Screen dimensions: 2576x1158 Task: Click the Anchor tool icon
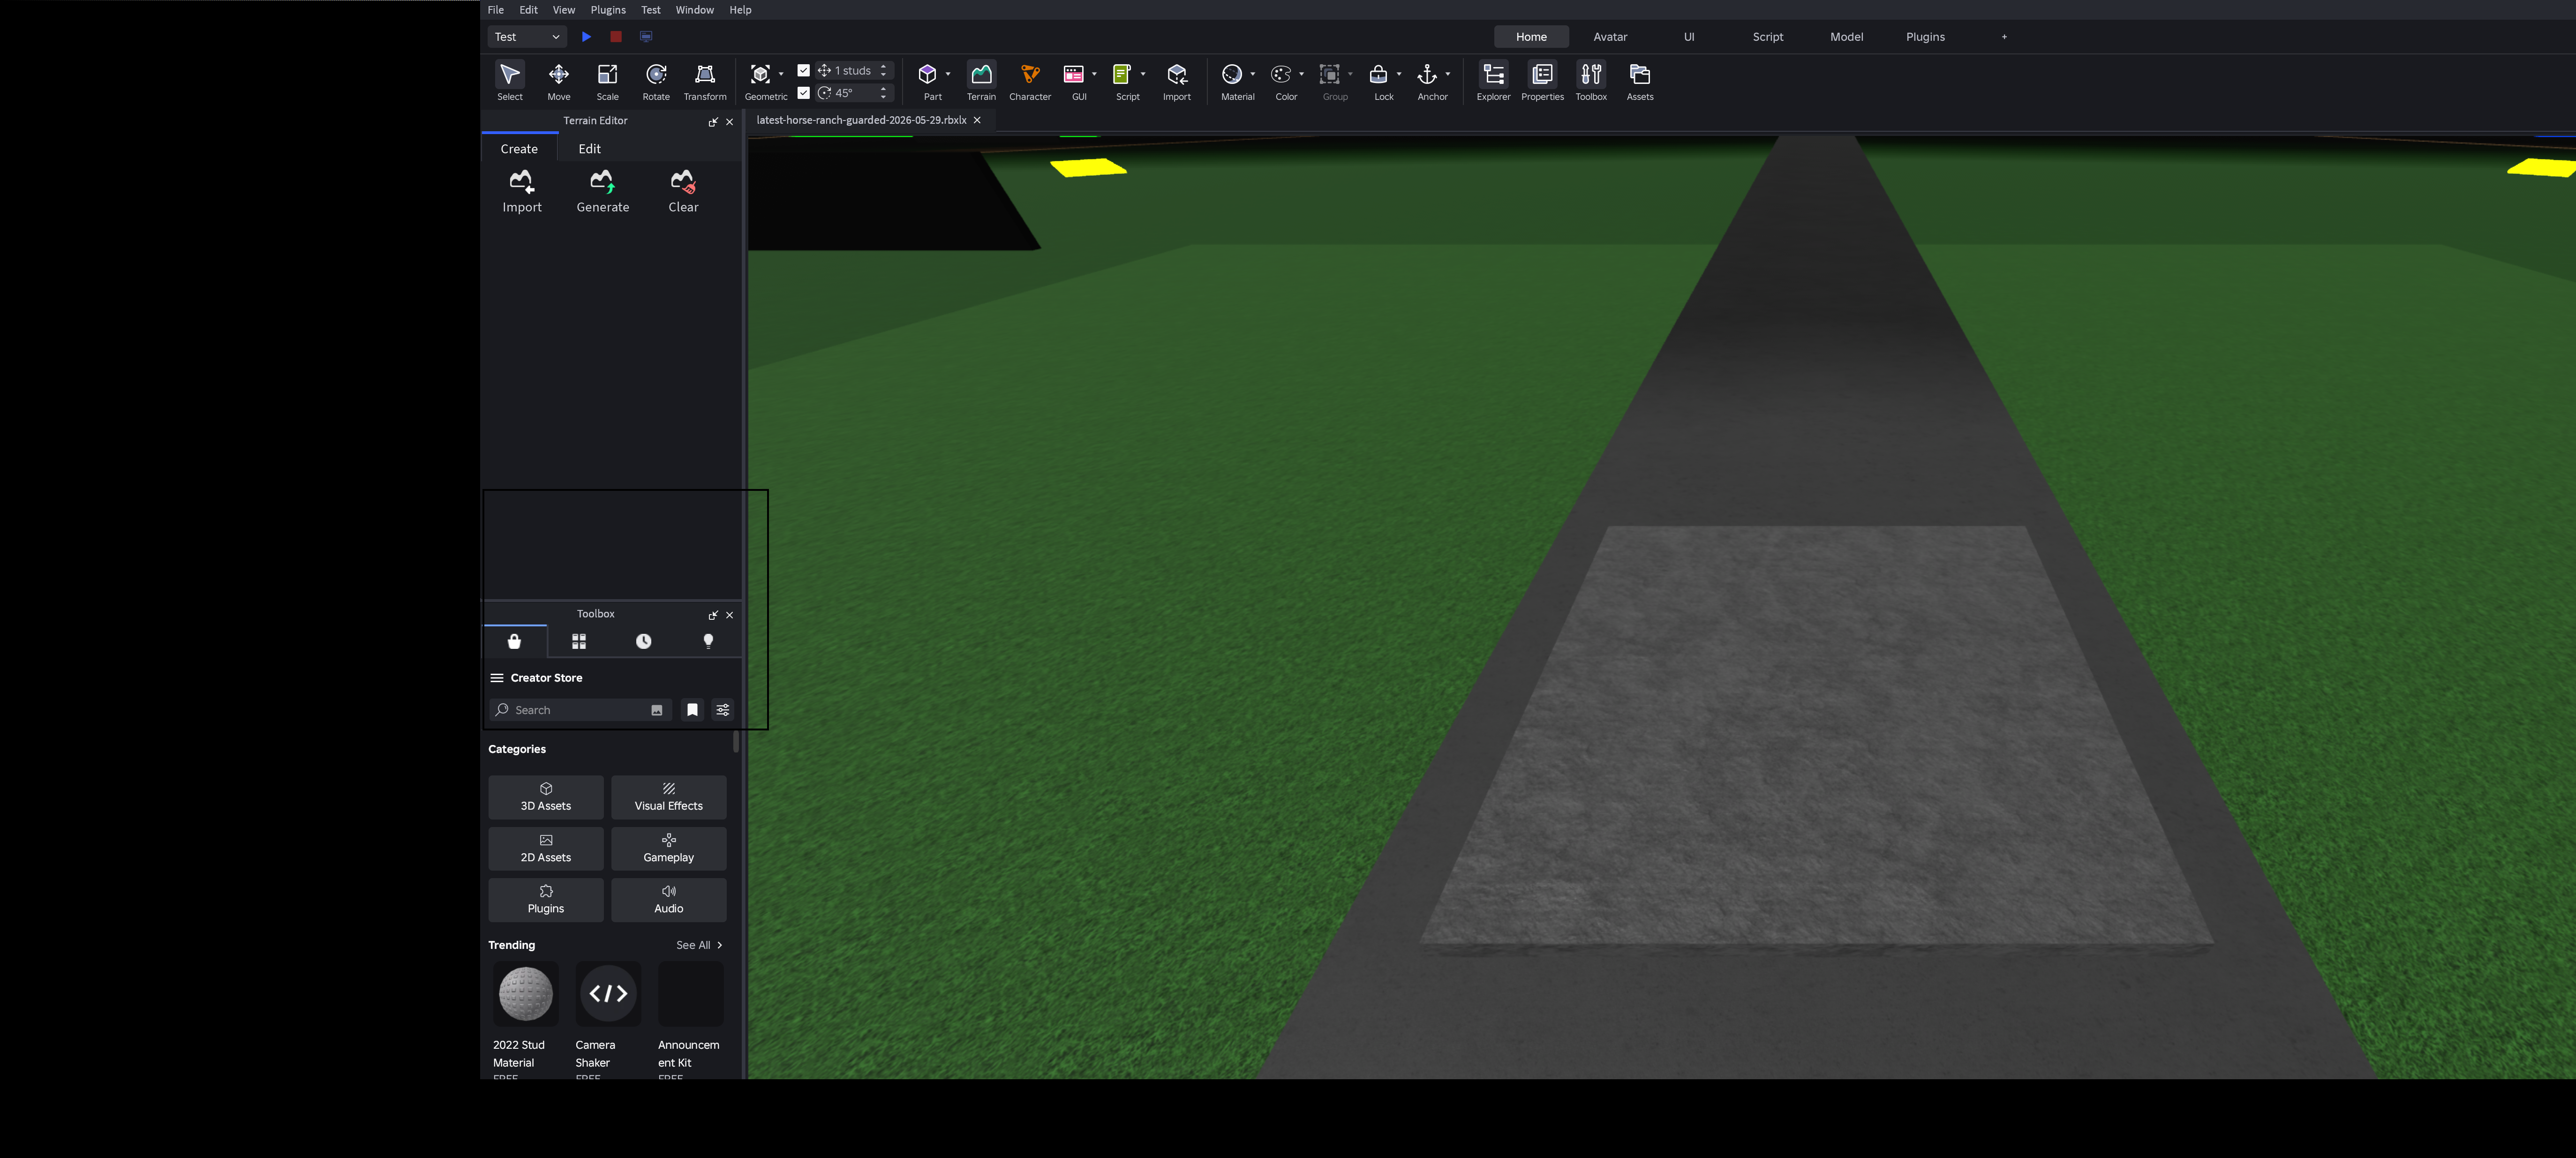[1427, 74]
